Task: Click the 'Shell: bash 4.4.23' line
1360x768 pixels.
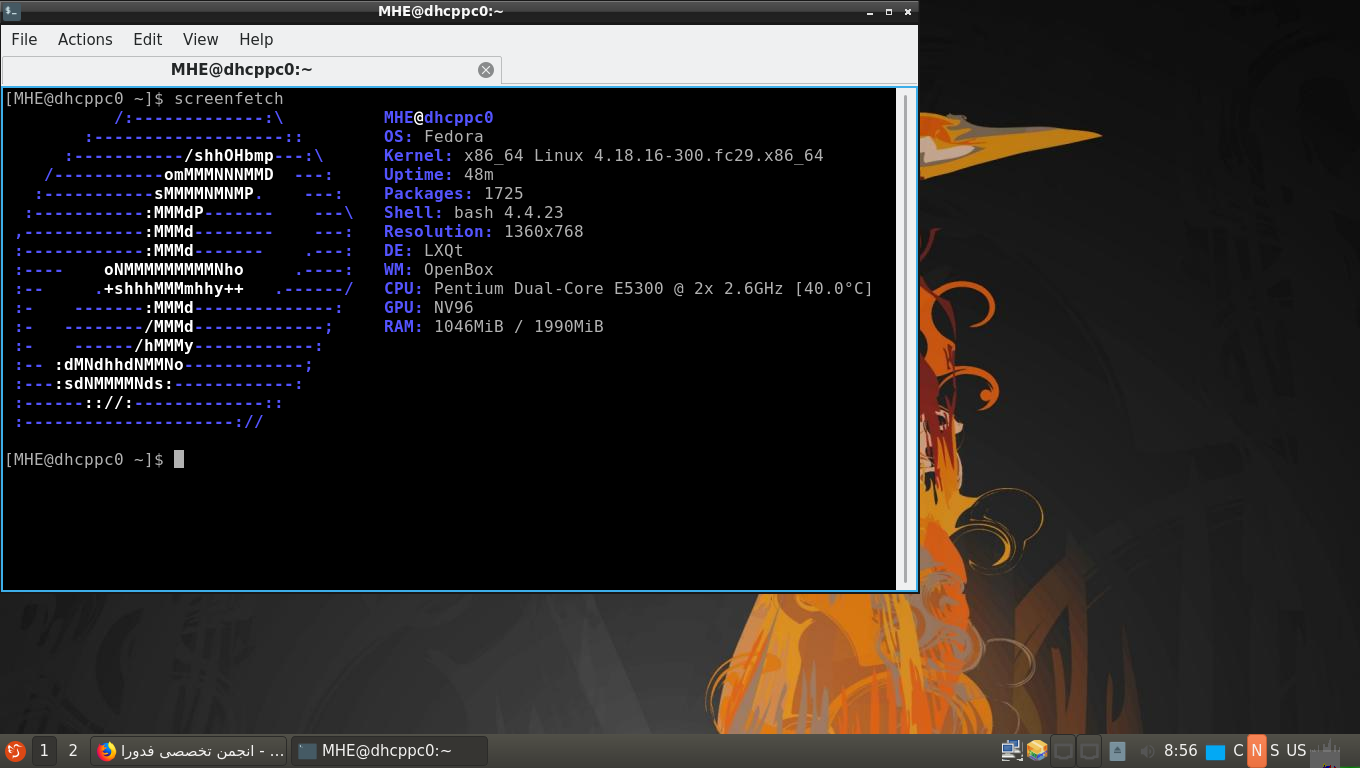Action: (474, 212)
